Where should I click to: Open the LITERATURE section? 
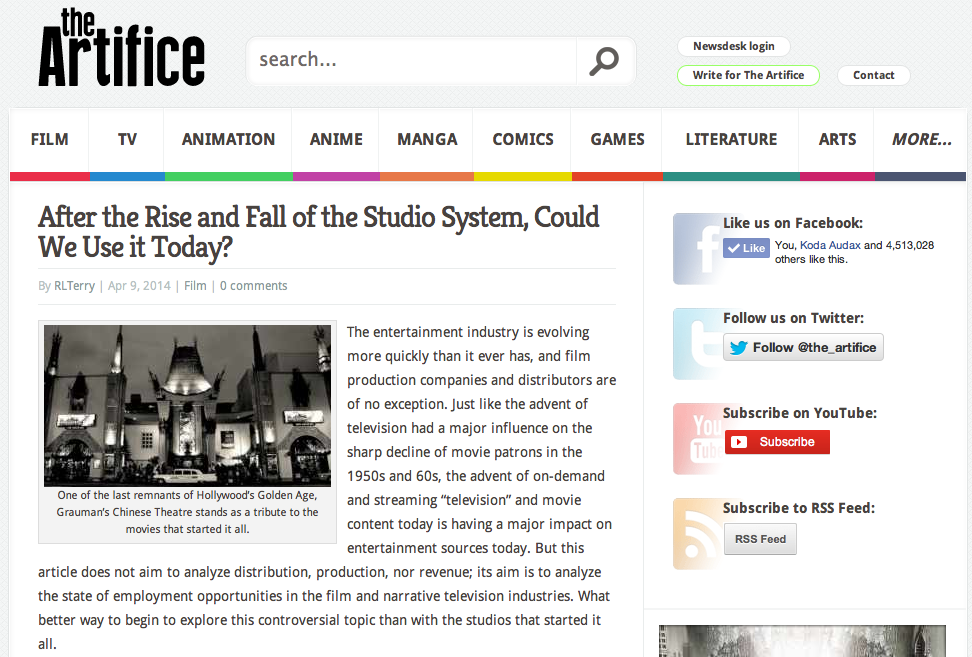(731, 140)
